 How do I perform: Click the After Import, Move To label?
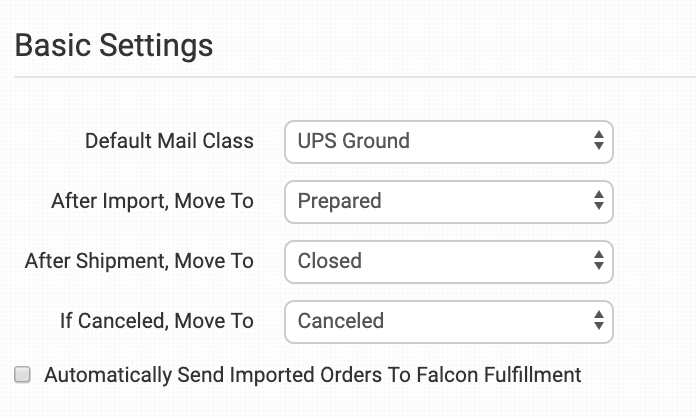(152, 201)
